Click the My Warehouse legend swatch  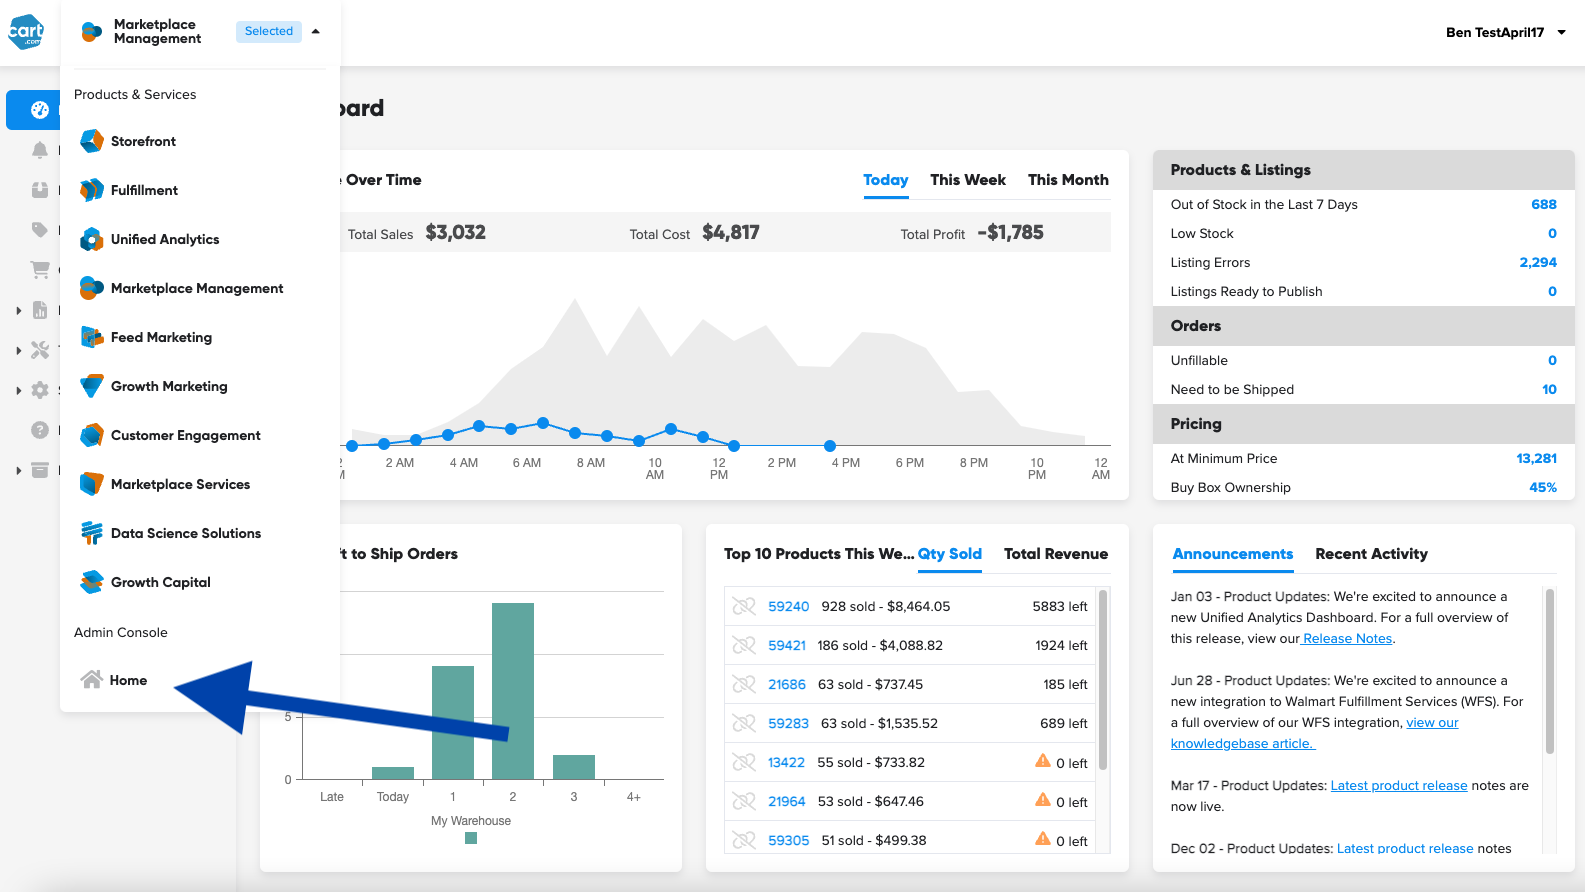click(471, 838)
